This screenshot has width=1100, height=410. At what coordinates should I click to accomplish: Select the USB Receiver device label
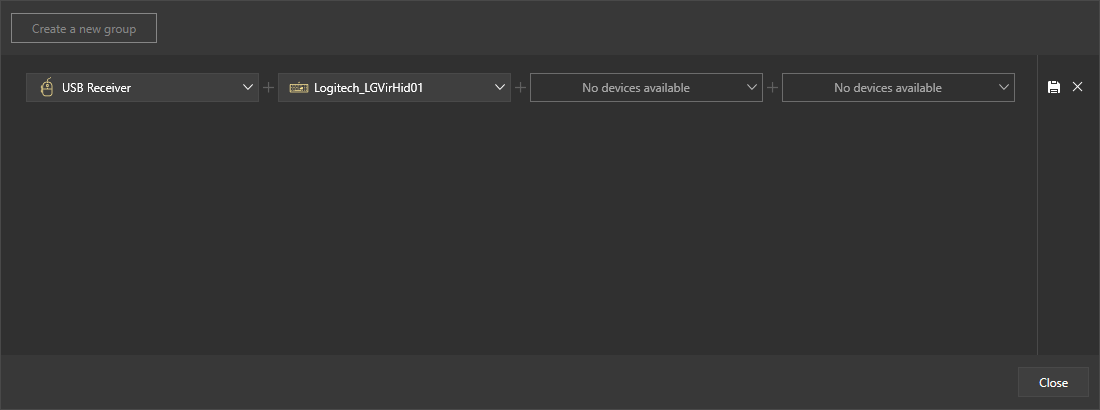pos(96,88)
